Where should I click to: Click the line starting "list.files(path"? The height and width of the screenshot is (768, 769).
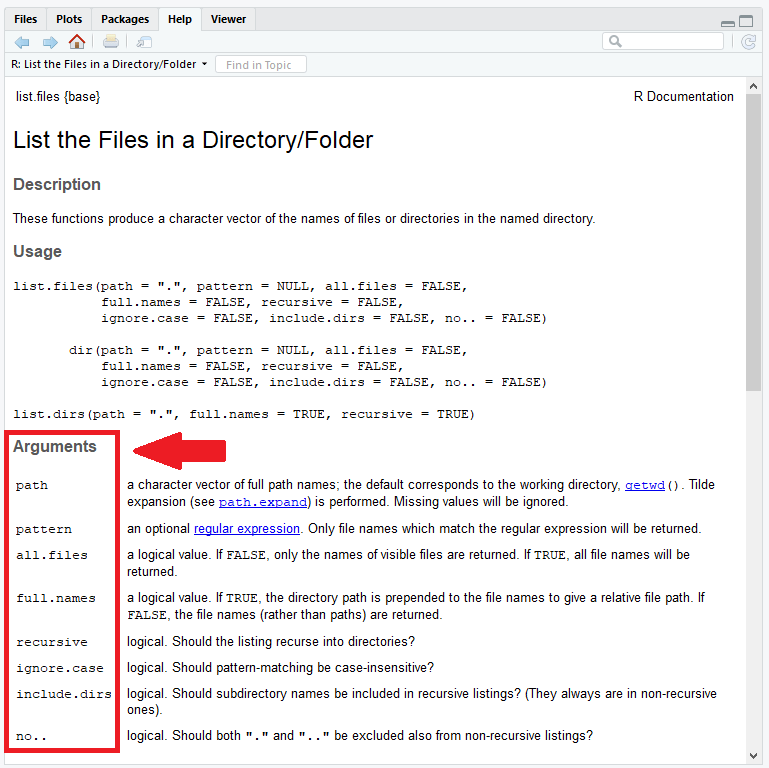point(240,286)
